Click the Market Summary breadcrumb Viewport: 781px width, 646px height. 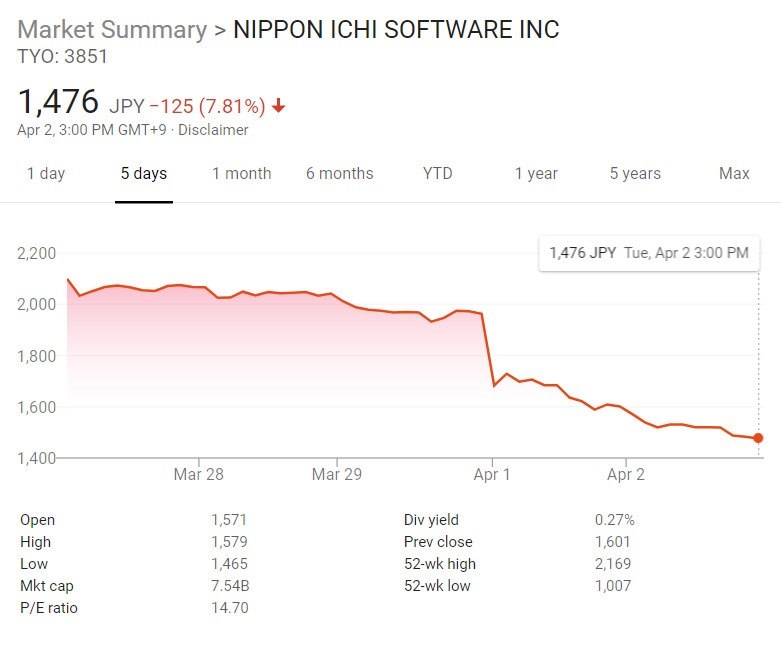[x=112, y=29]
